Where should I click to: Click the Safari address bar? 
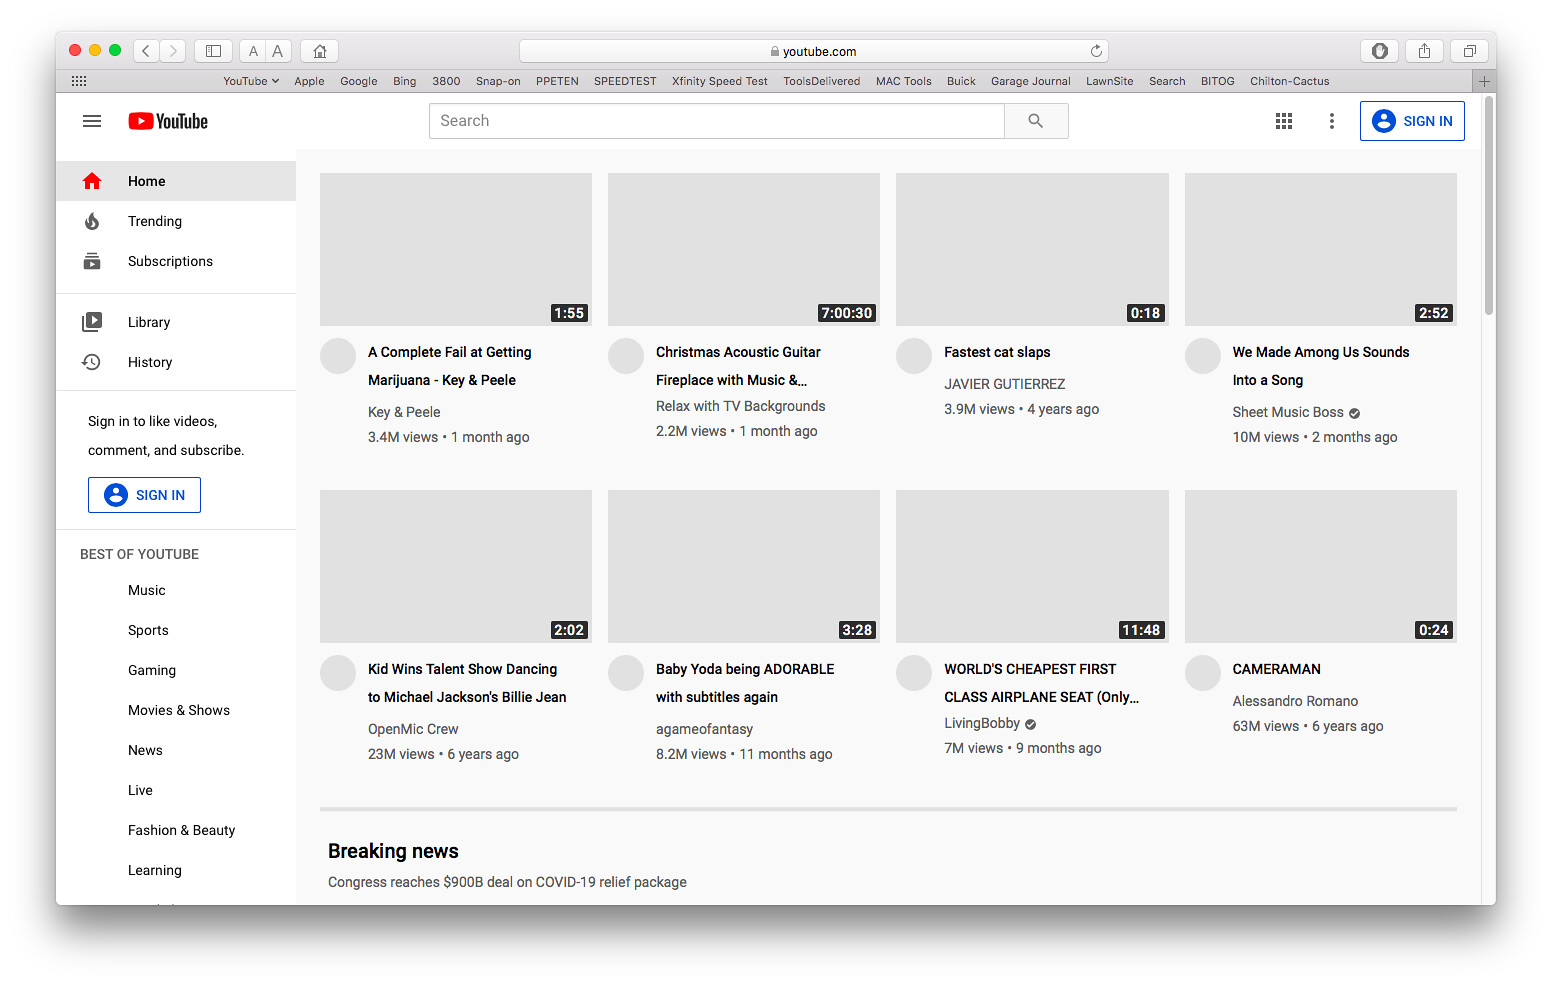pyautogui.click(x=813, y=51)
